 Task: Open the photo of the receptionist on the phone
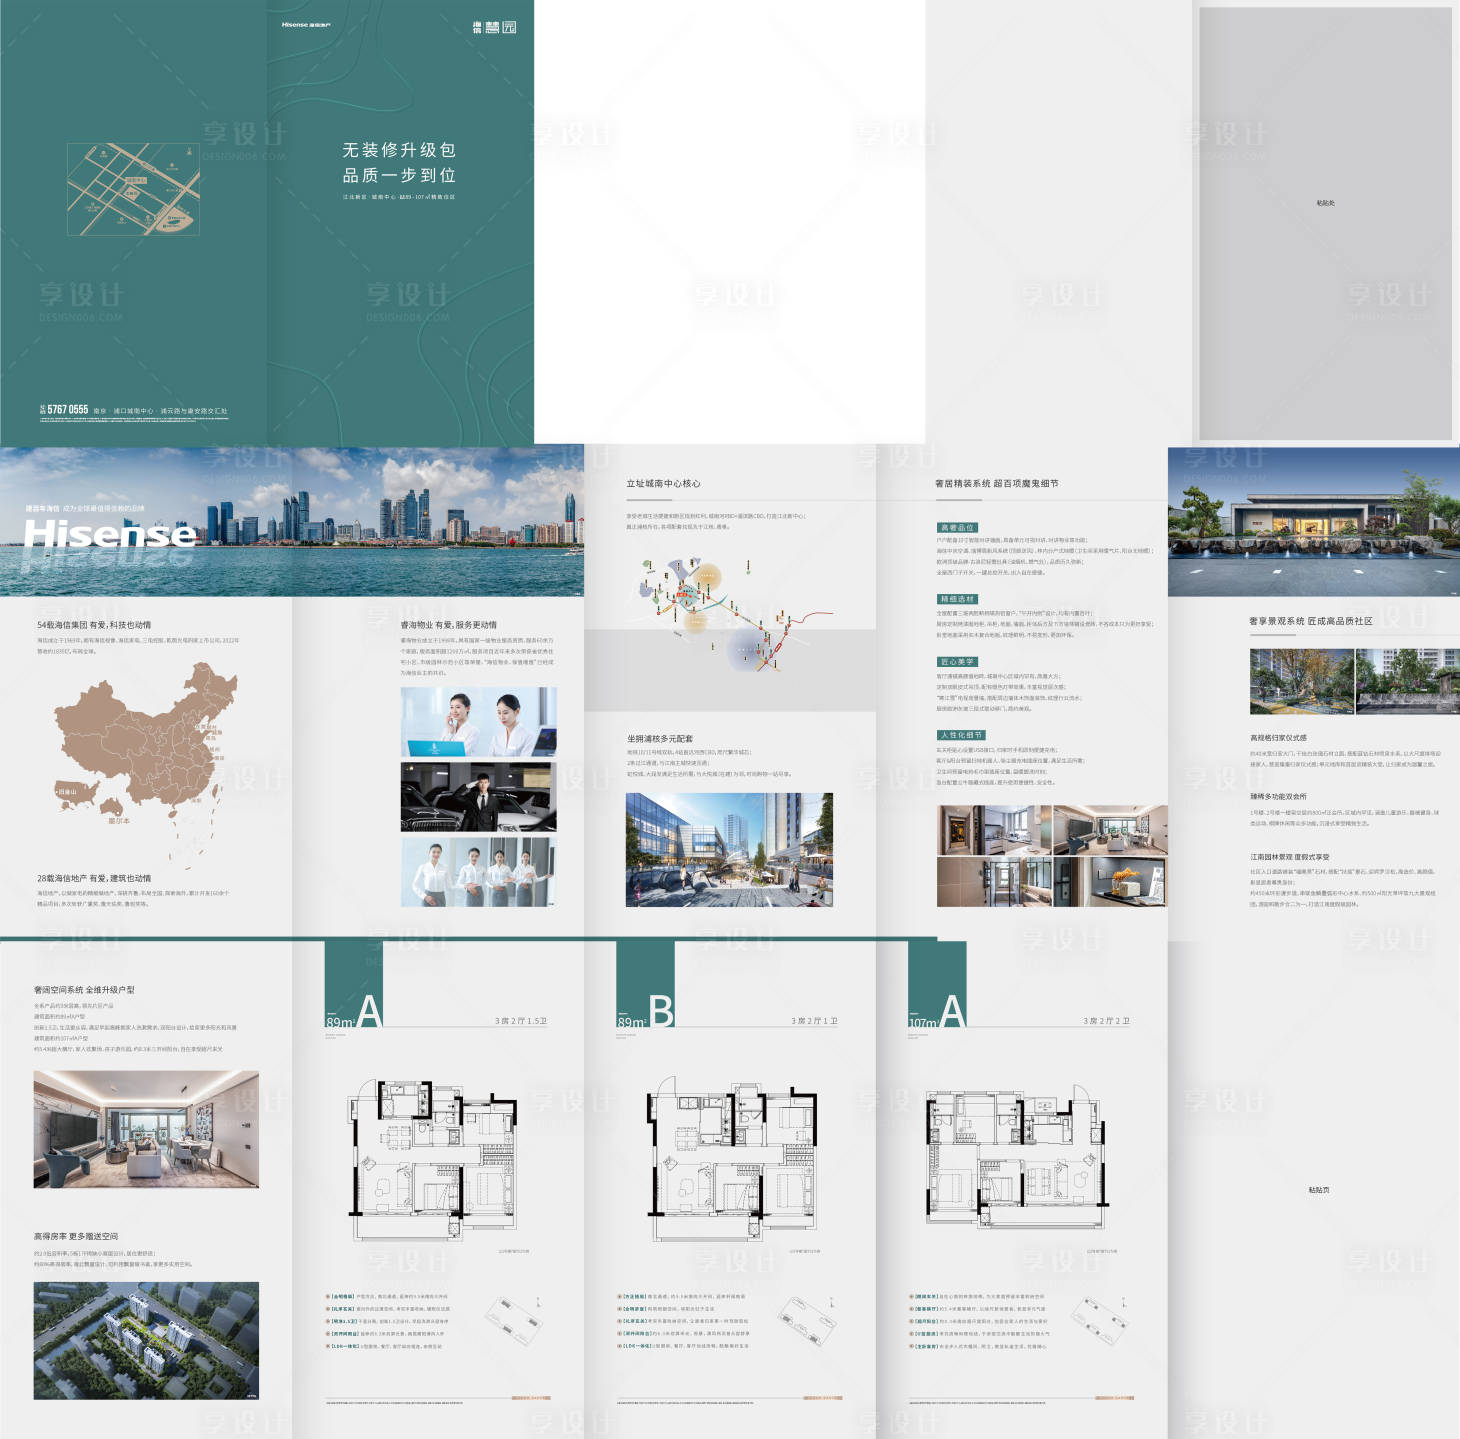click(x=478, y=722)
